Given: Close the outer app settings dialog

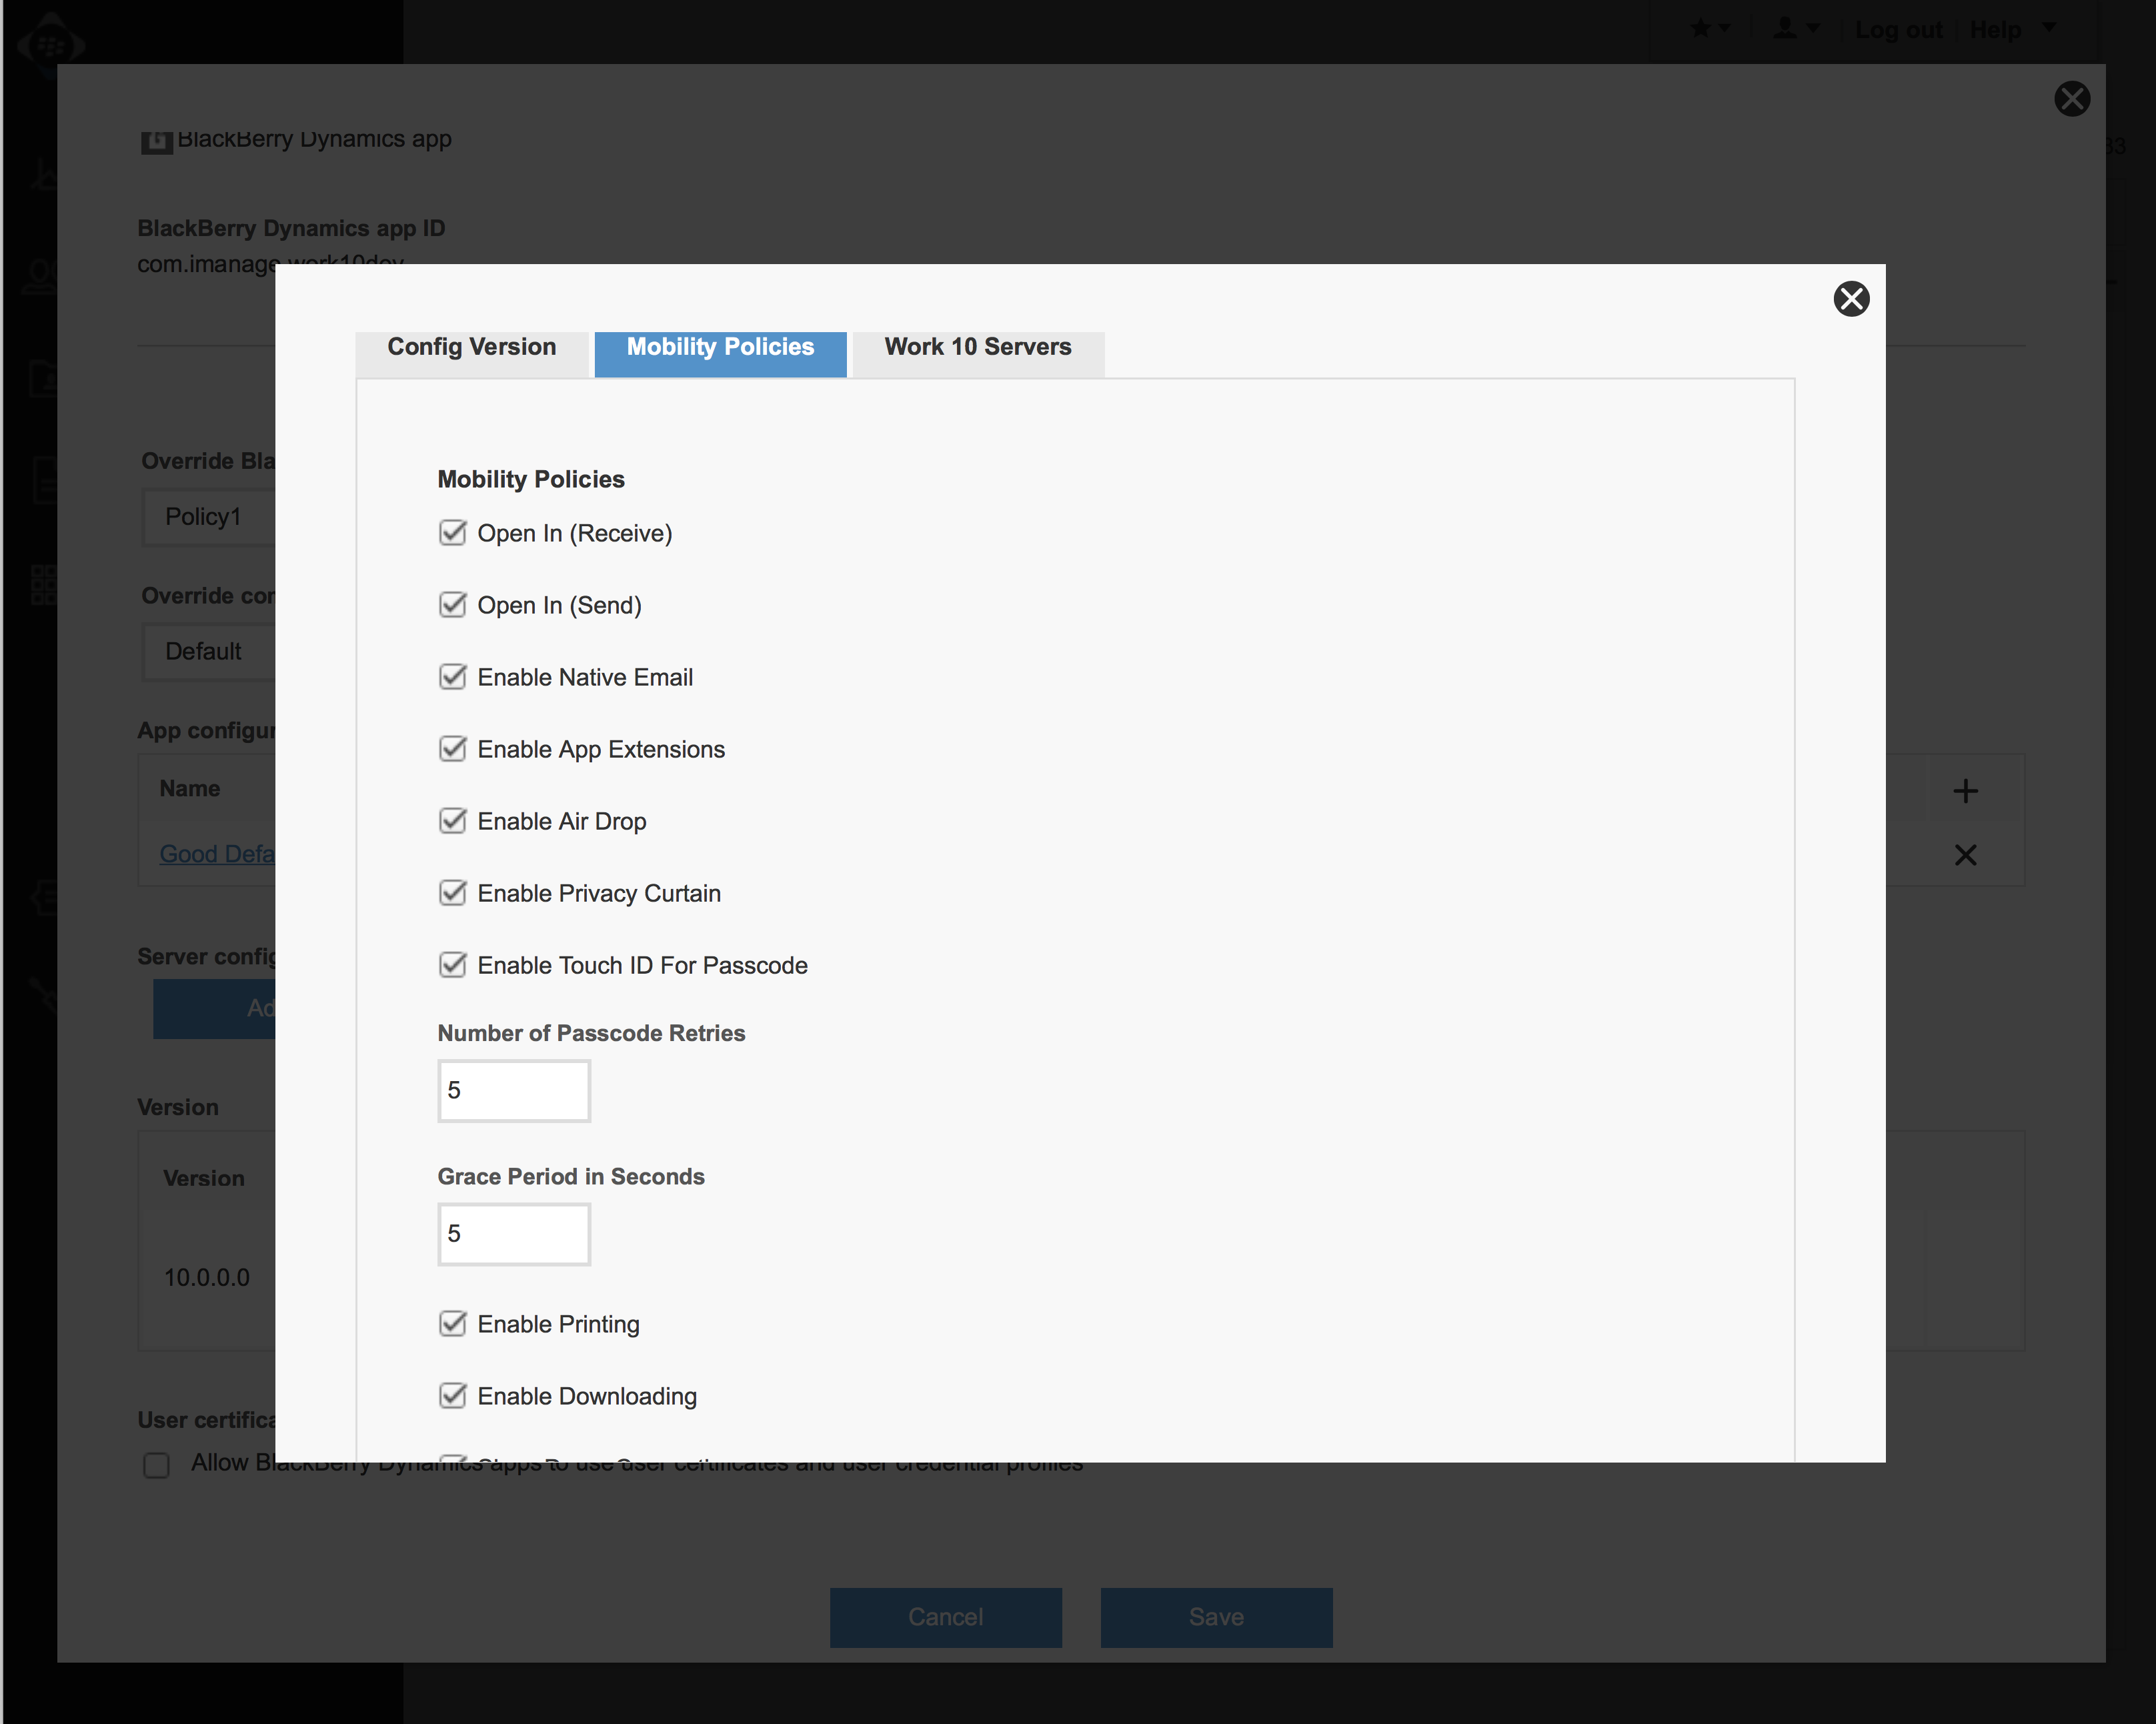Looking at the screenshot, I should click(x=2072, y=99).
